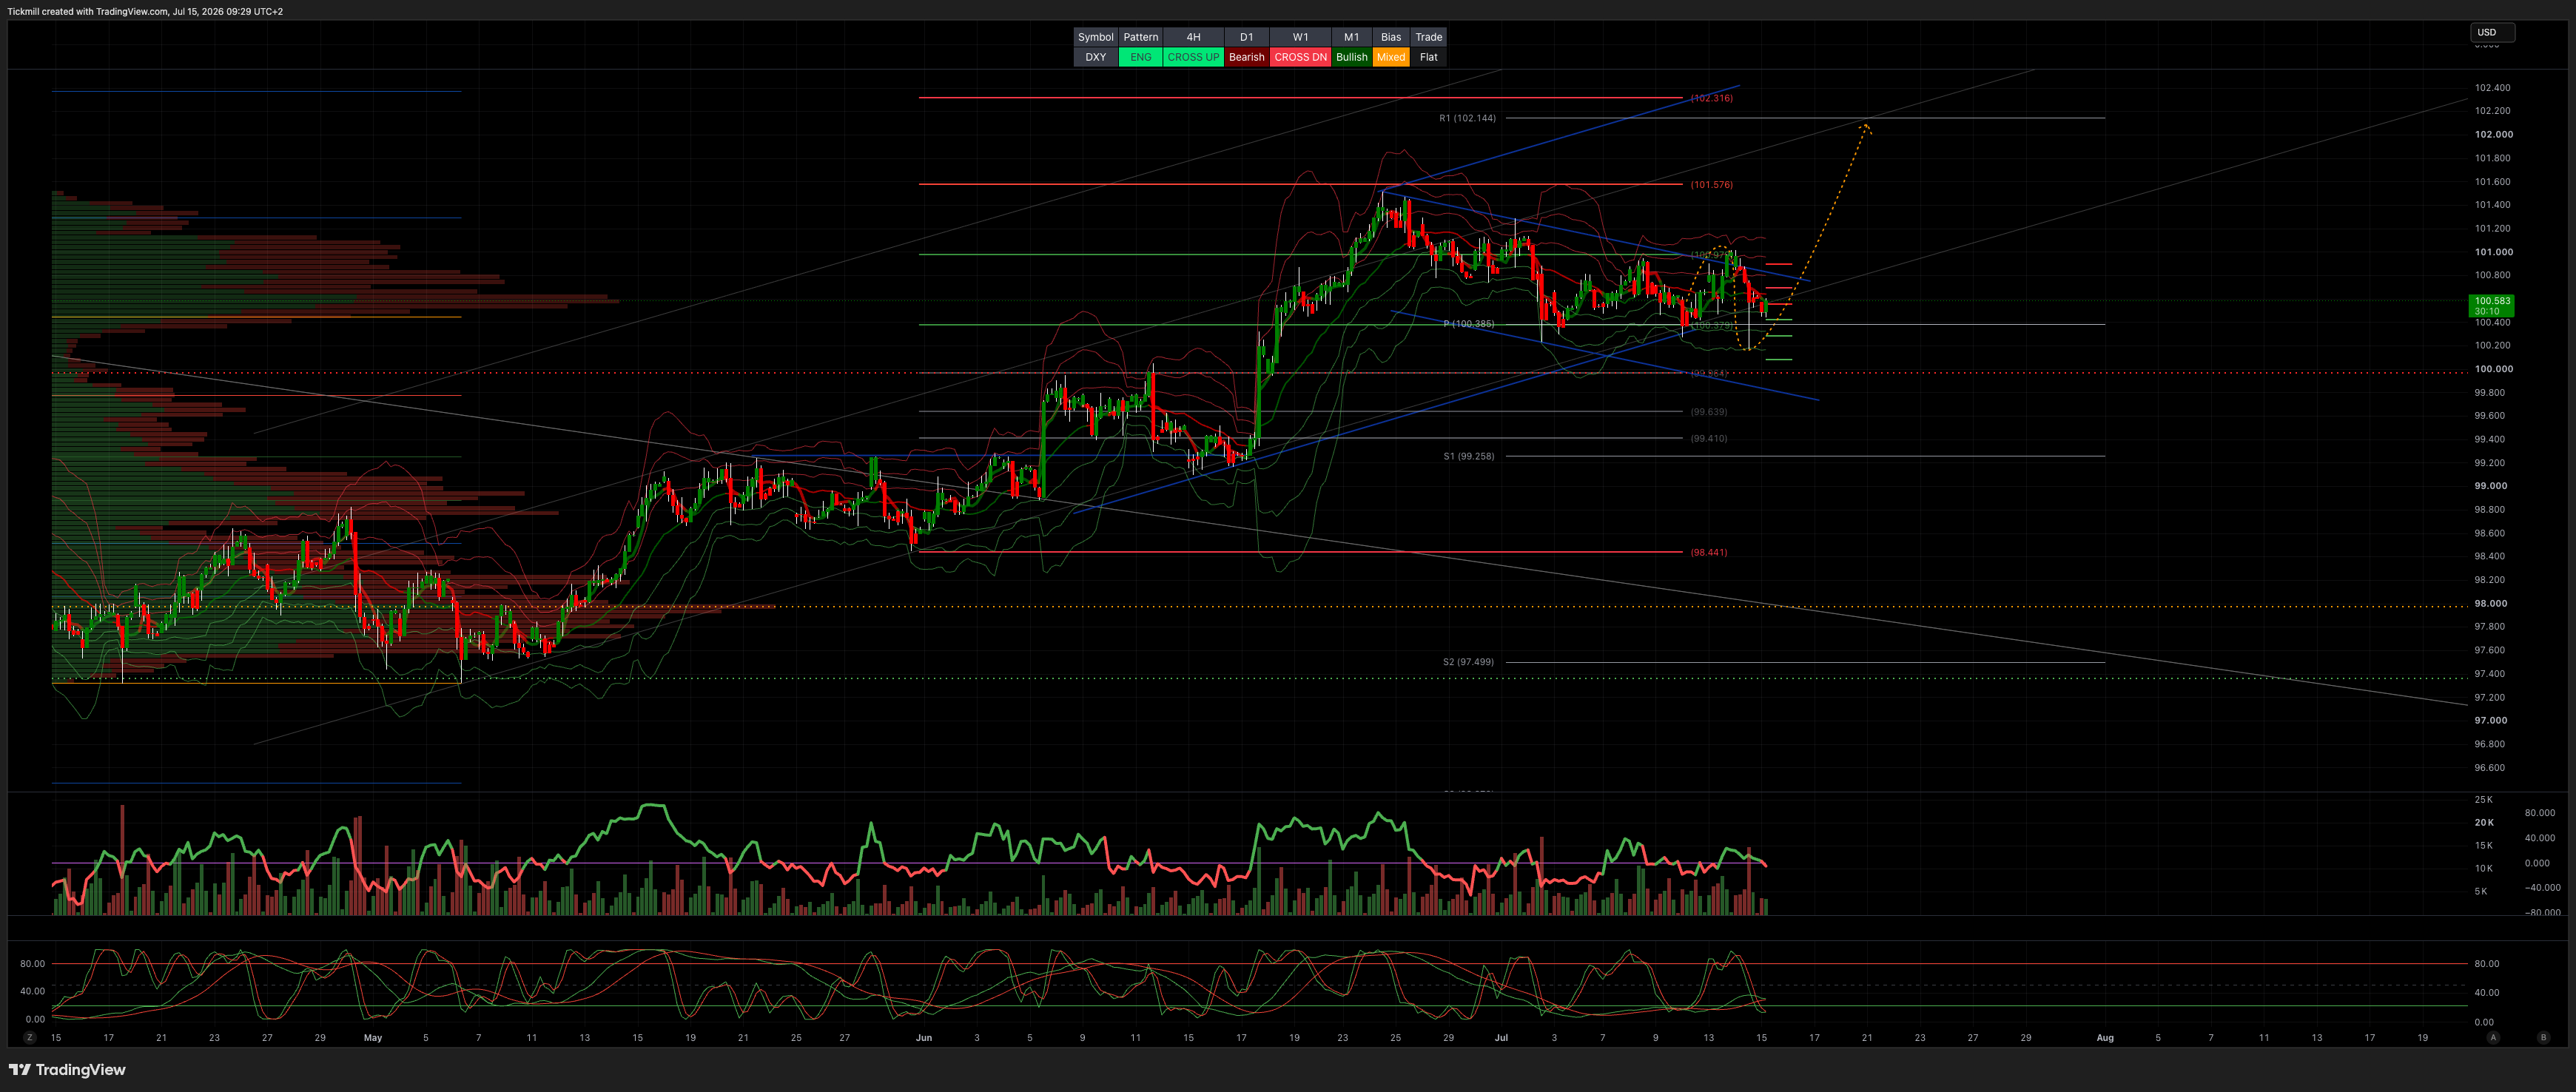This screenshot has height=1092, width=2576.
Task: Click the green ENG pattern cell
Action: tap(1140, 57)
